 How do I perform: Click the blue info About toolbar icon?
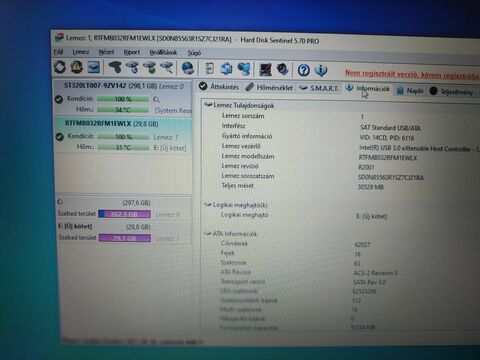pos(321,70)
